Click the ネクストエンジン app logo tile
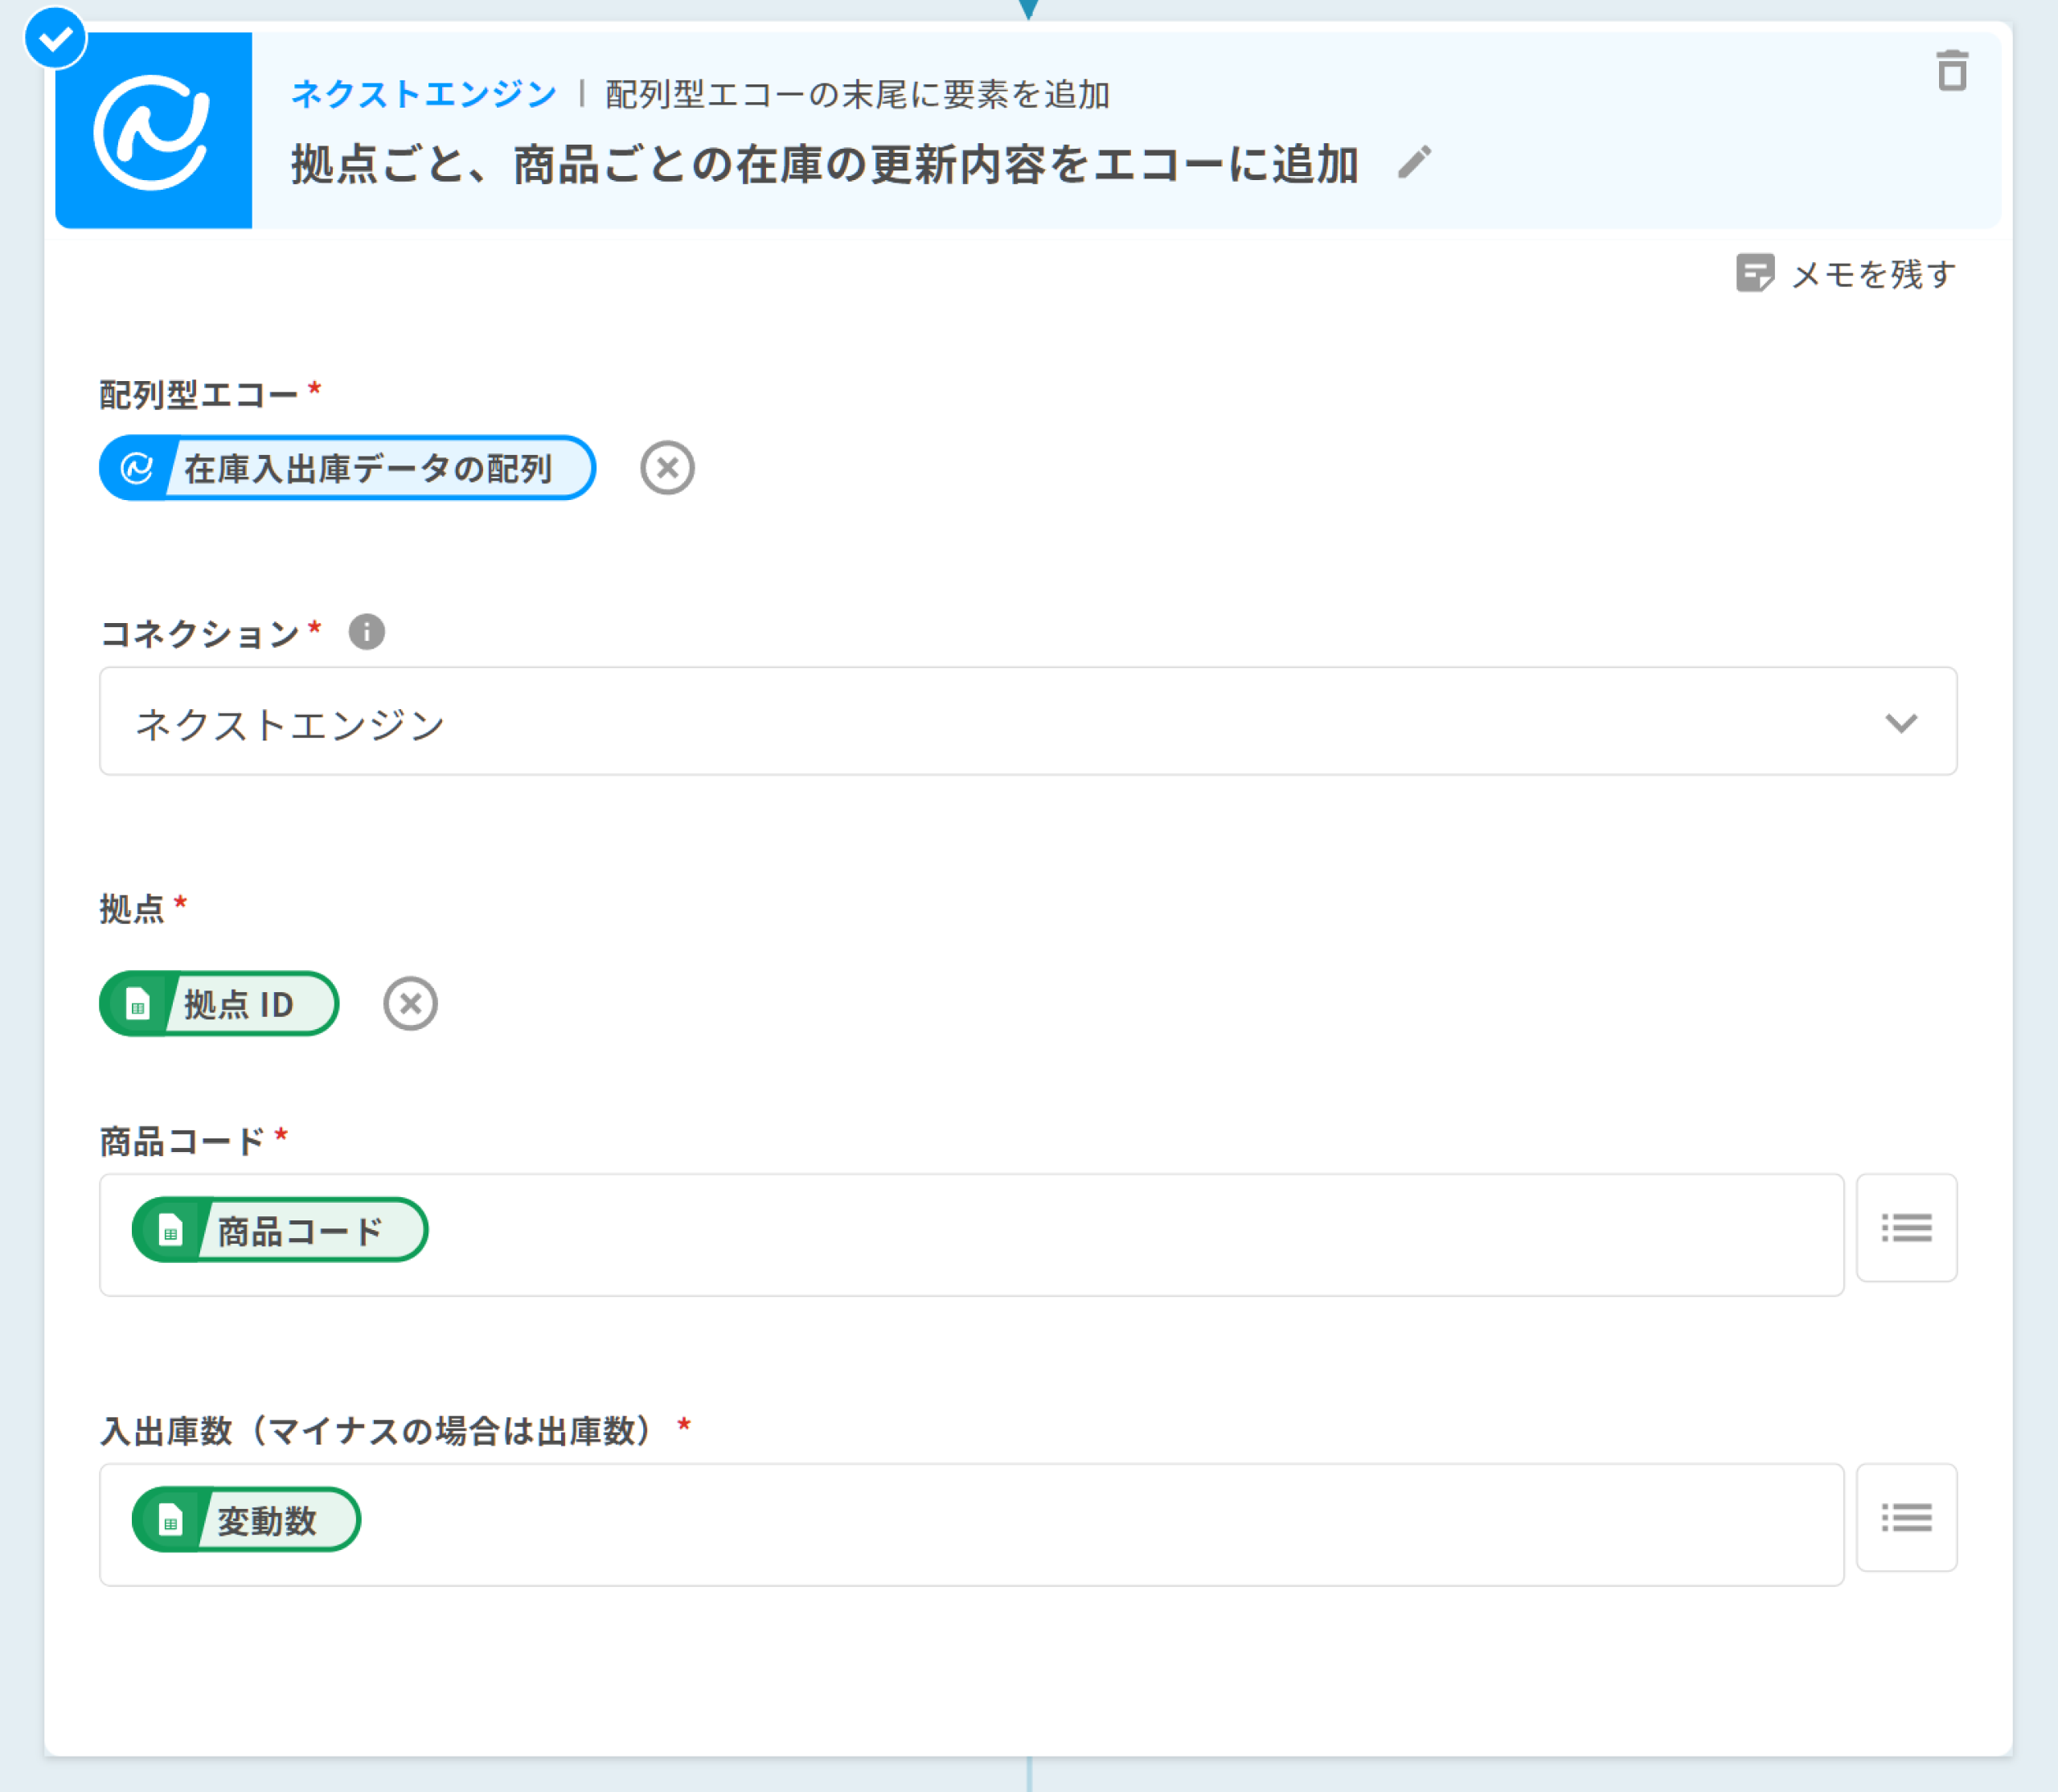This screenshot has width=2058, height=1792. tap(153, 130)
